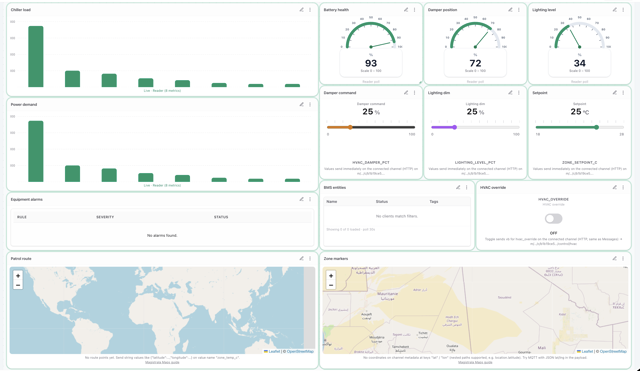Image resolution: width=640 pixels, height=371 pixels.
Task: Zoom in on the Zone markers map
Action: [x=331, y=276]
